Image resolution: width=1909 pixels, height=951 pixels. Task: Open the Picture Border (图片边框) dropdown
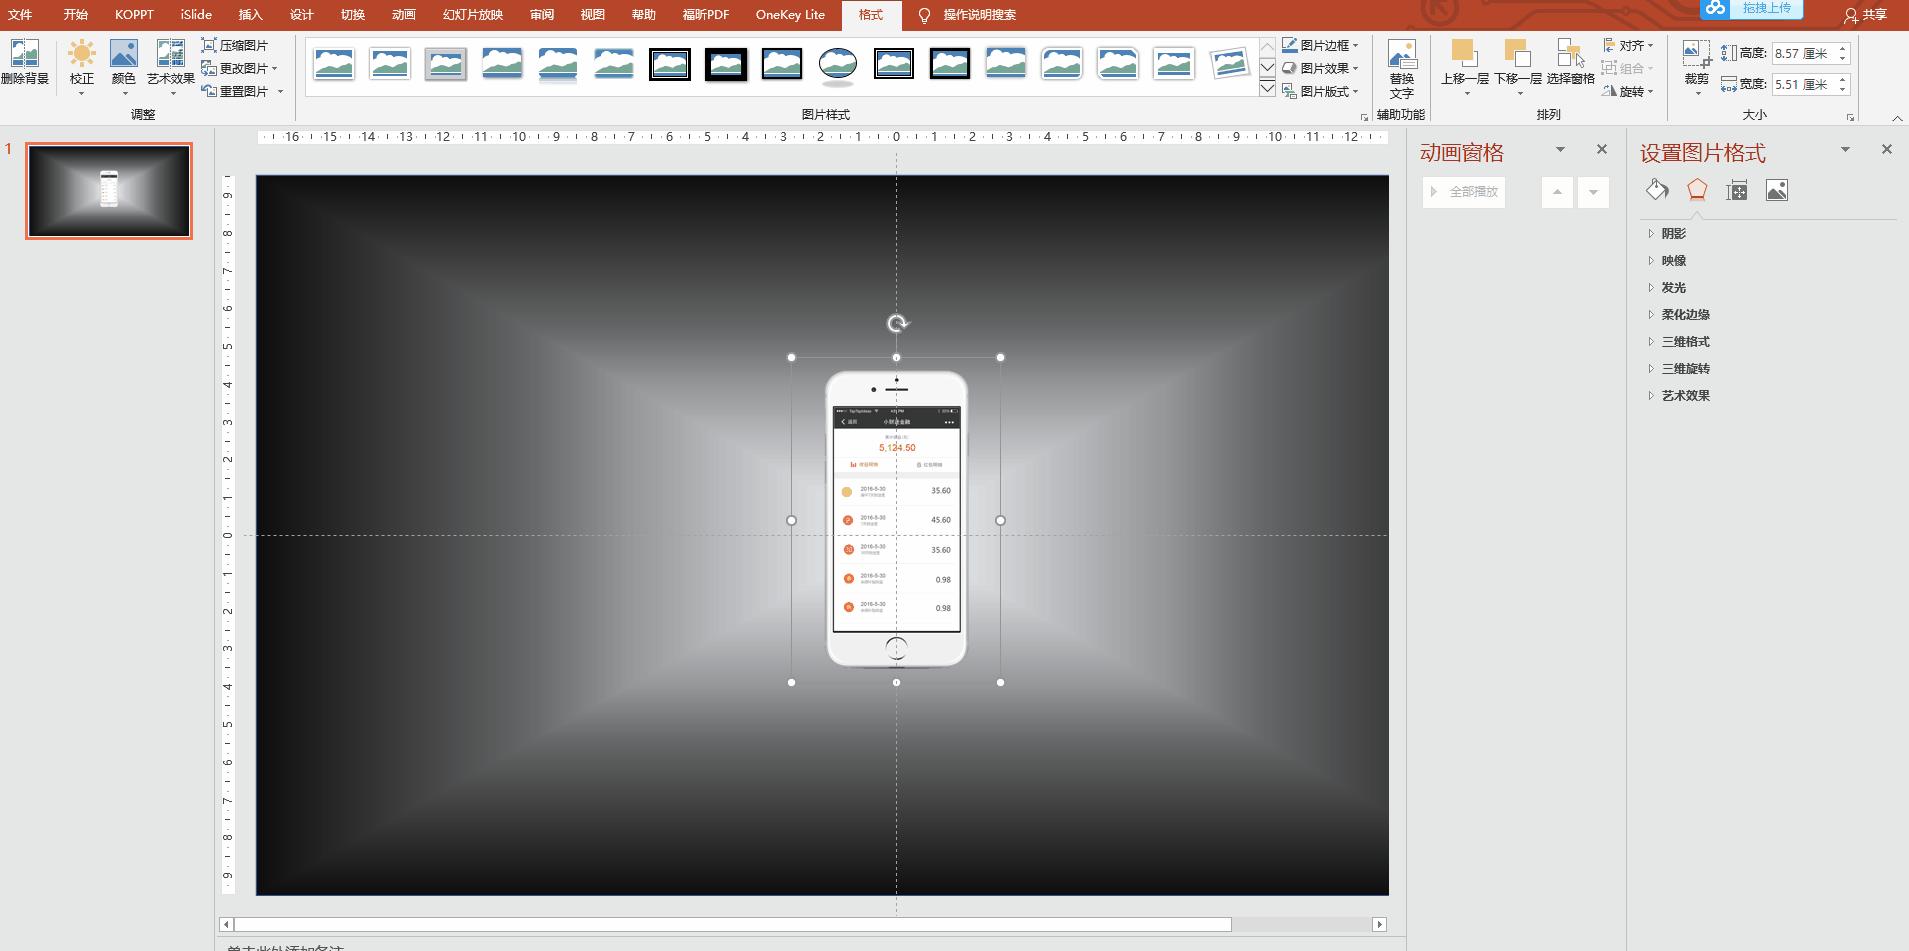[x=1321, y=45]
